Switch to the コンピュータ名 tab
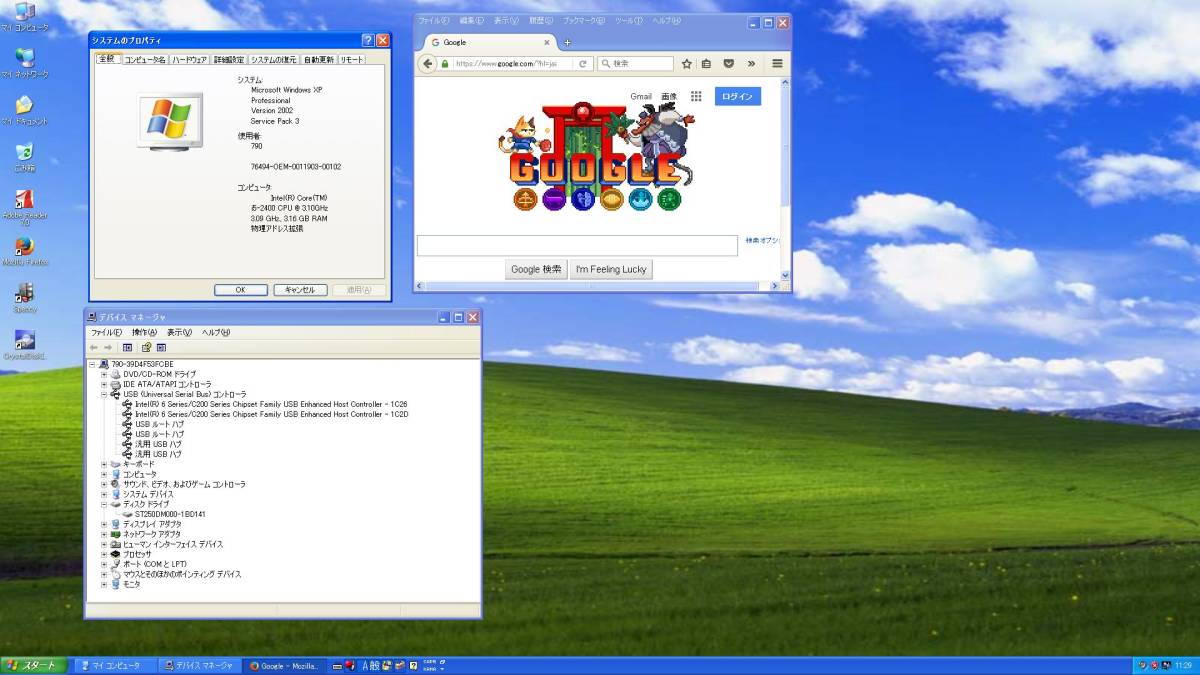The width and height of the screenshot is (1200, 675). [145, 60]
